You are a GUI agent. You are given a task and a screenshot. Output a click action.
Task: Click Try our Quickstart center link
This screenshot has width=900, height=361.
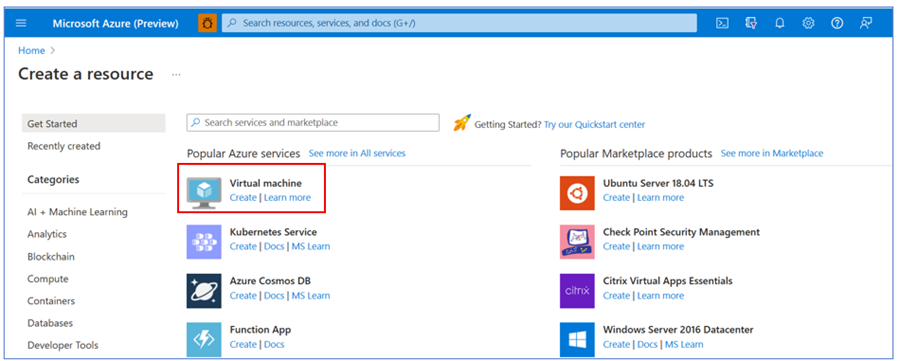click(x=595, y=125)
